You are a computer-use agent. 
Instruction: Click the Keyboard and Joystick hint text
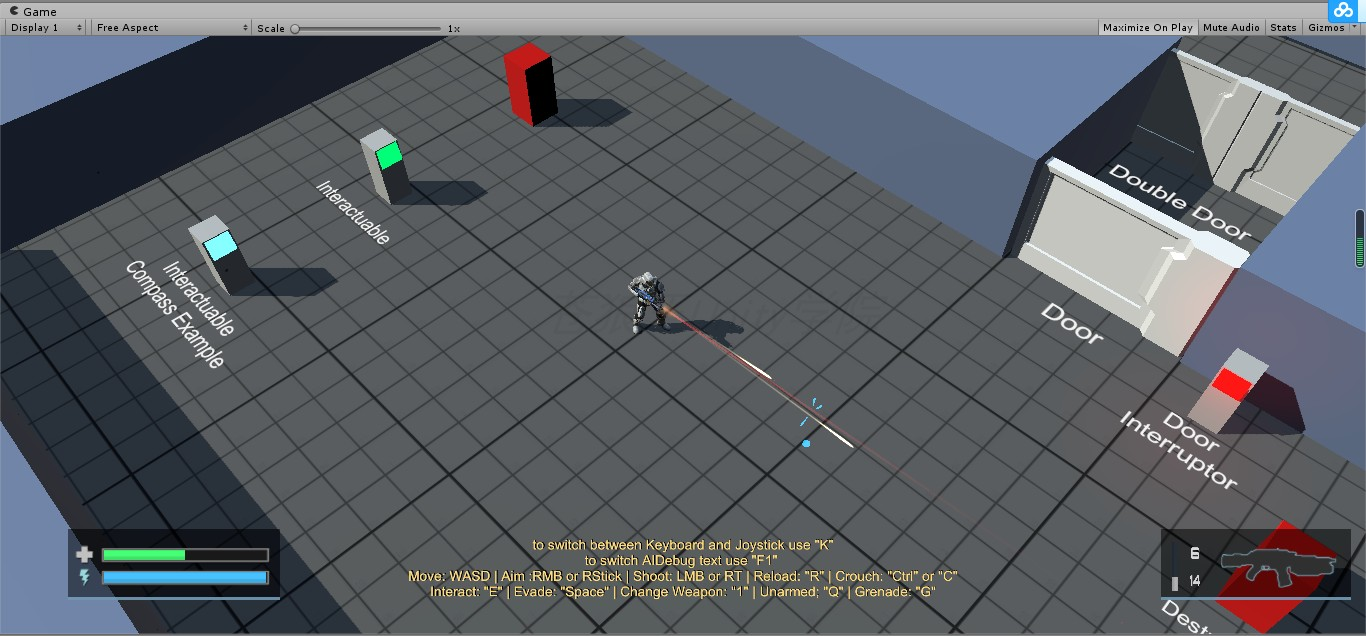coord(683,545)
